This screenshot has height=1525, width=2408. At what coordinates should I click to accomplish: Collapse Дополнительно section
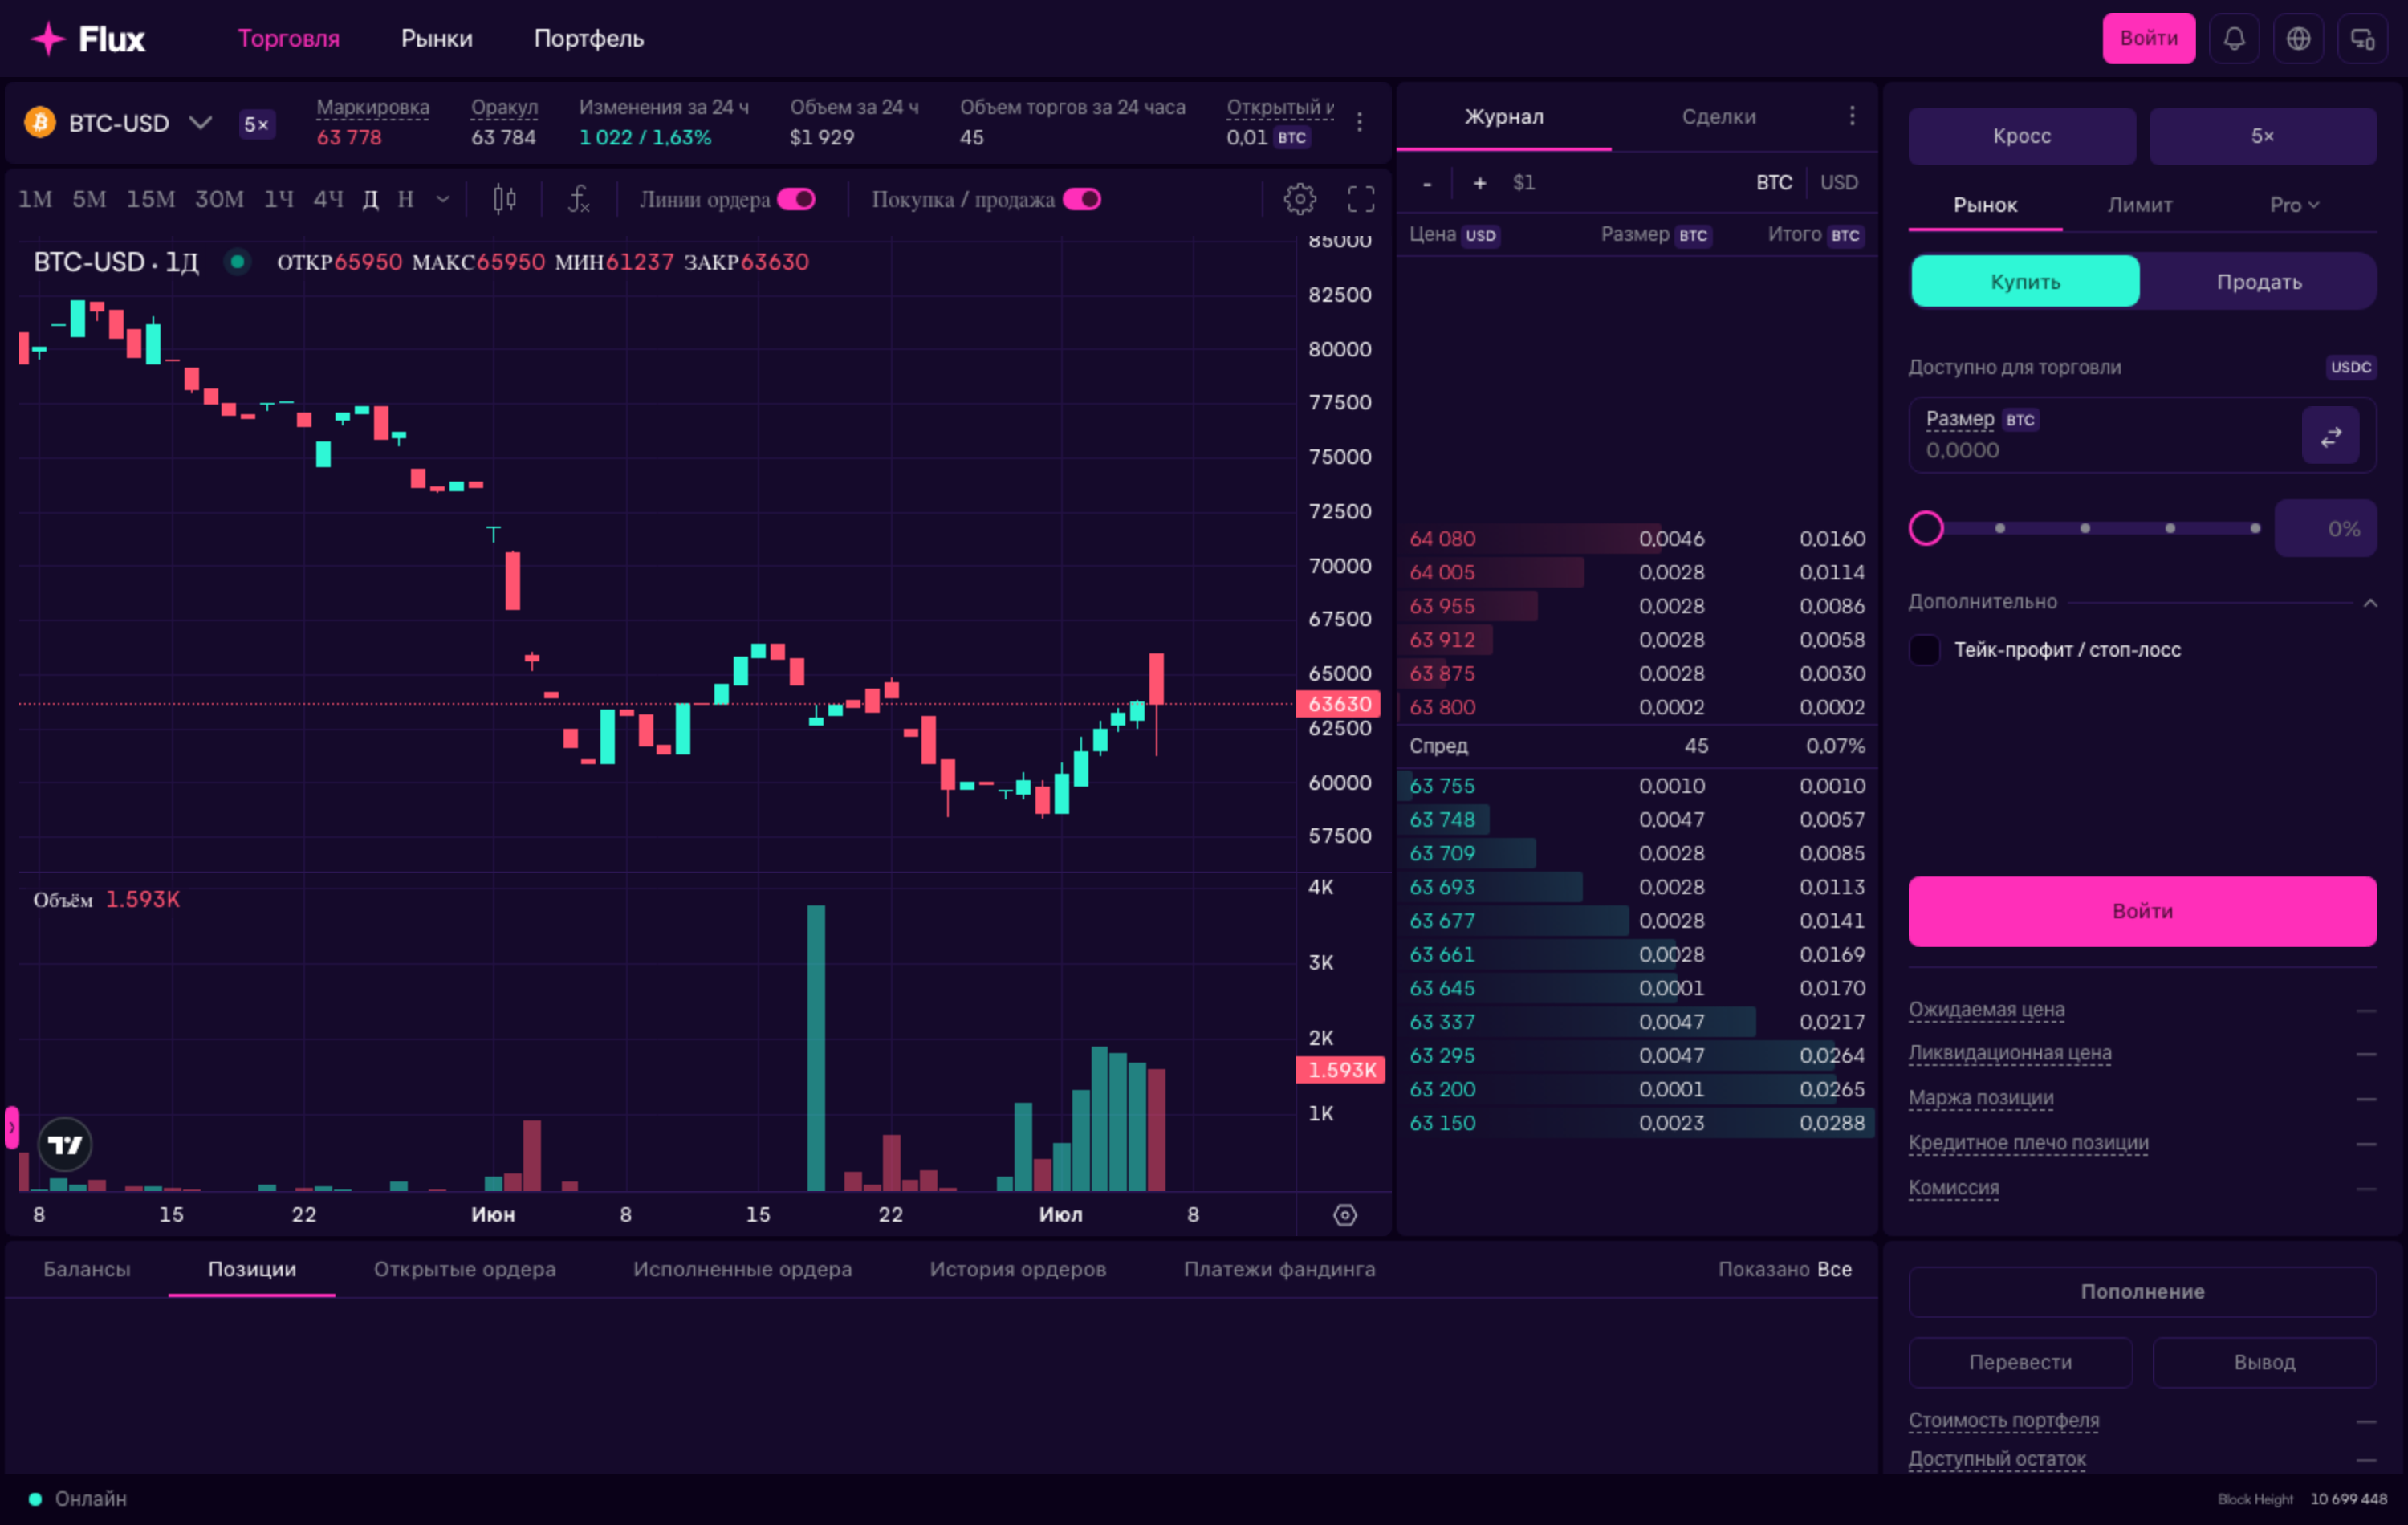(2370, 602)
